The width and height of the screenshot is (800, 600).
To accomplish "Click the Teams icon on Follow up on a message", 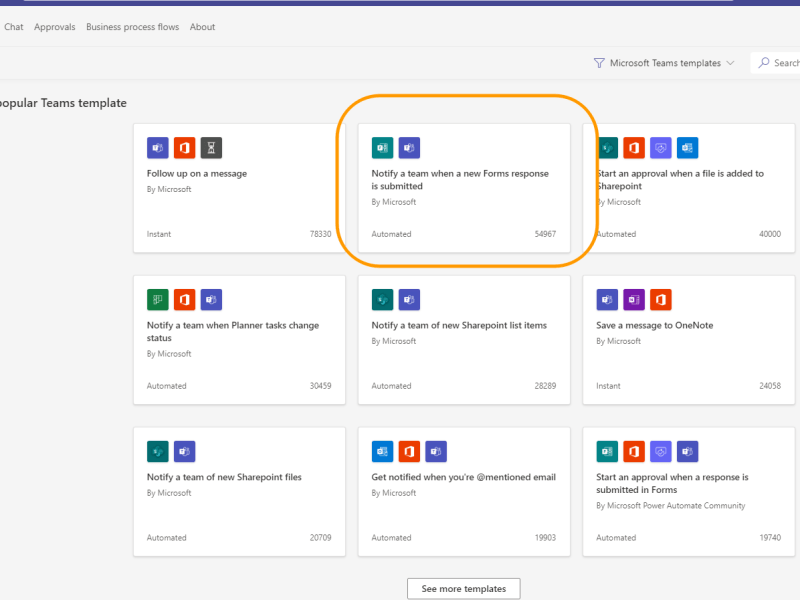I will pos(157,148).
